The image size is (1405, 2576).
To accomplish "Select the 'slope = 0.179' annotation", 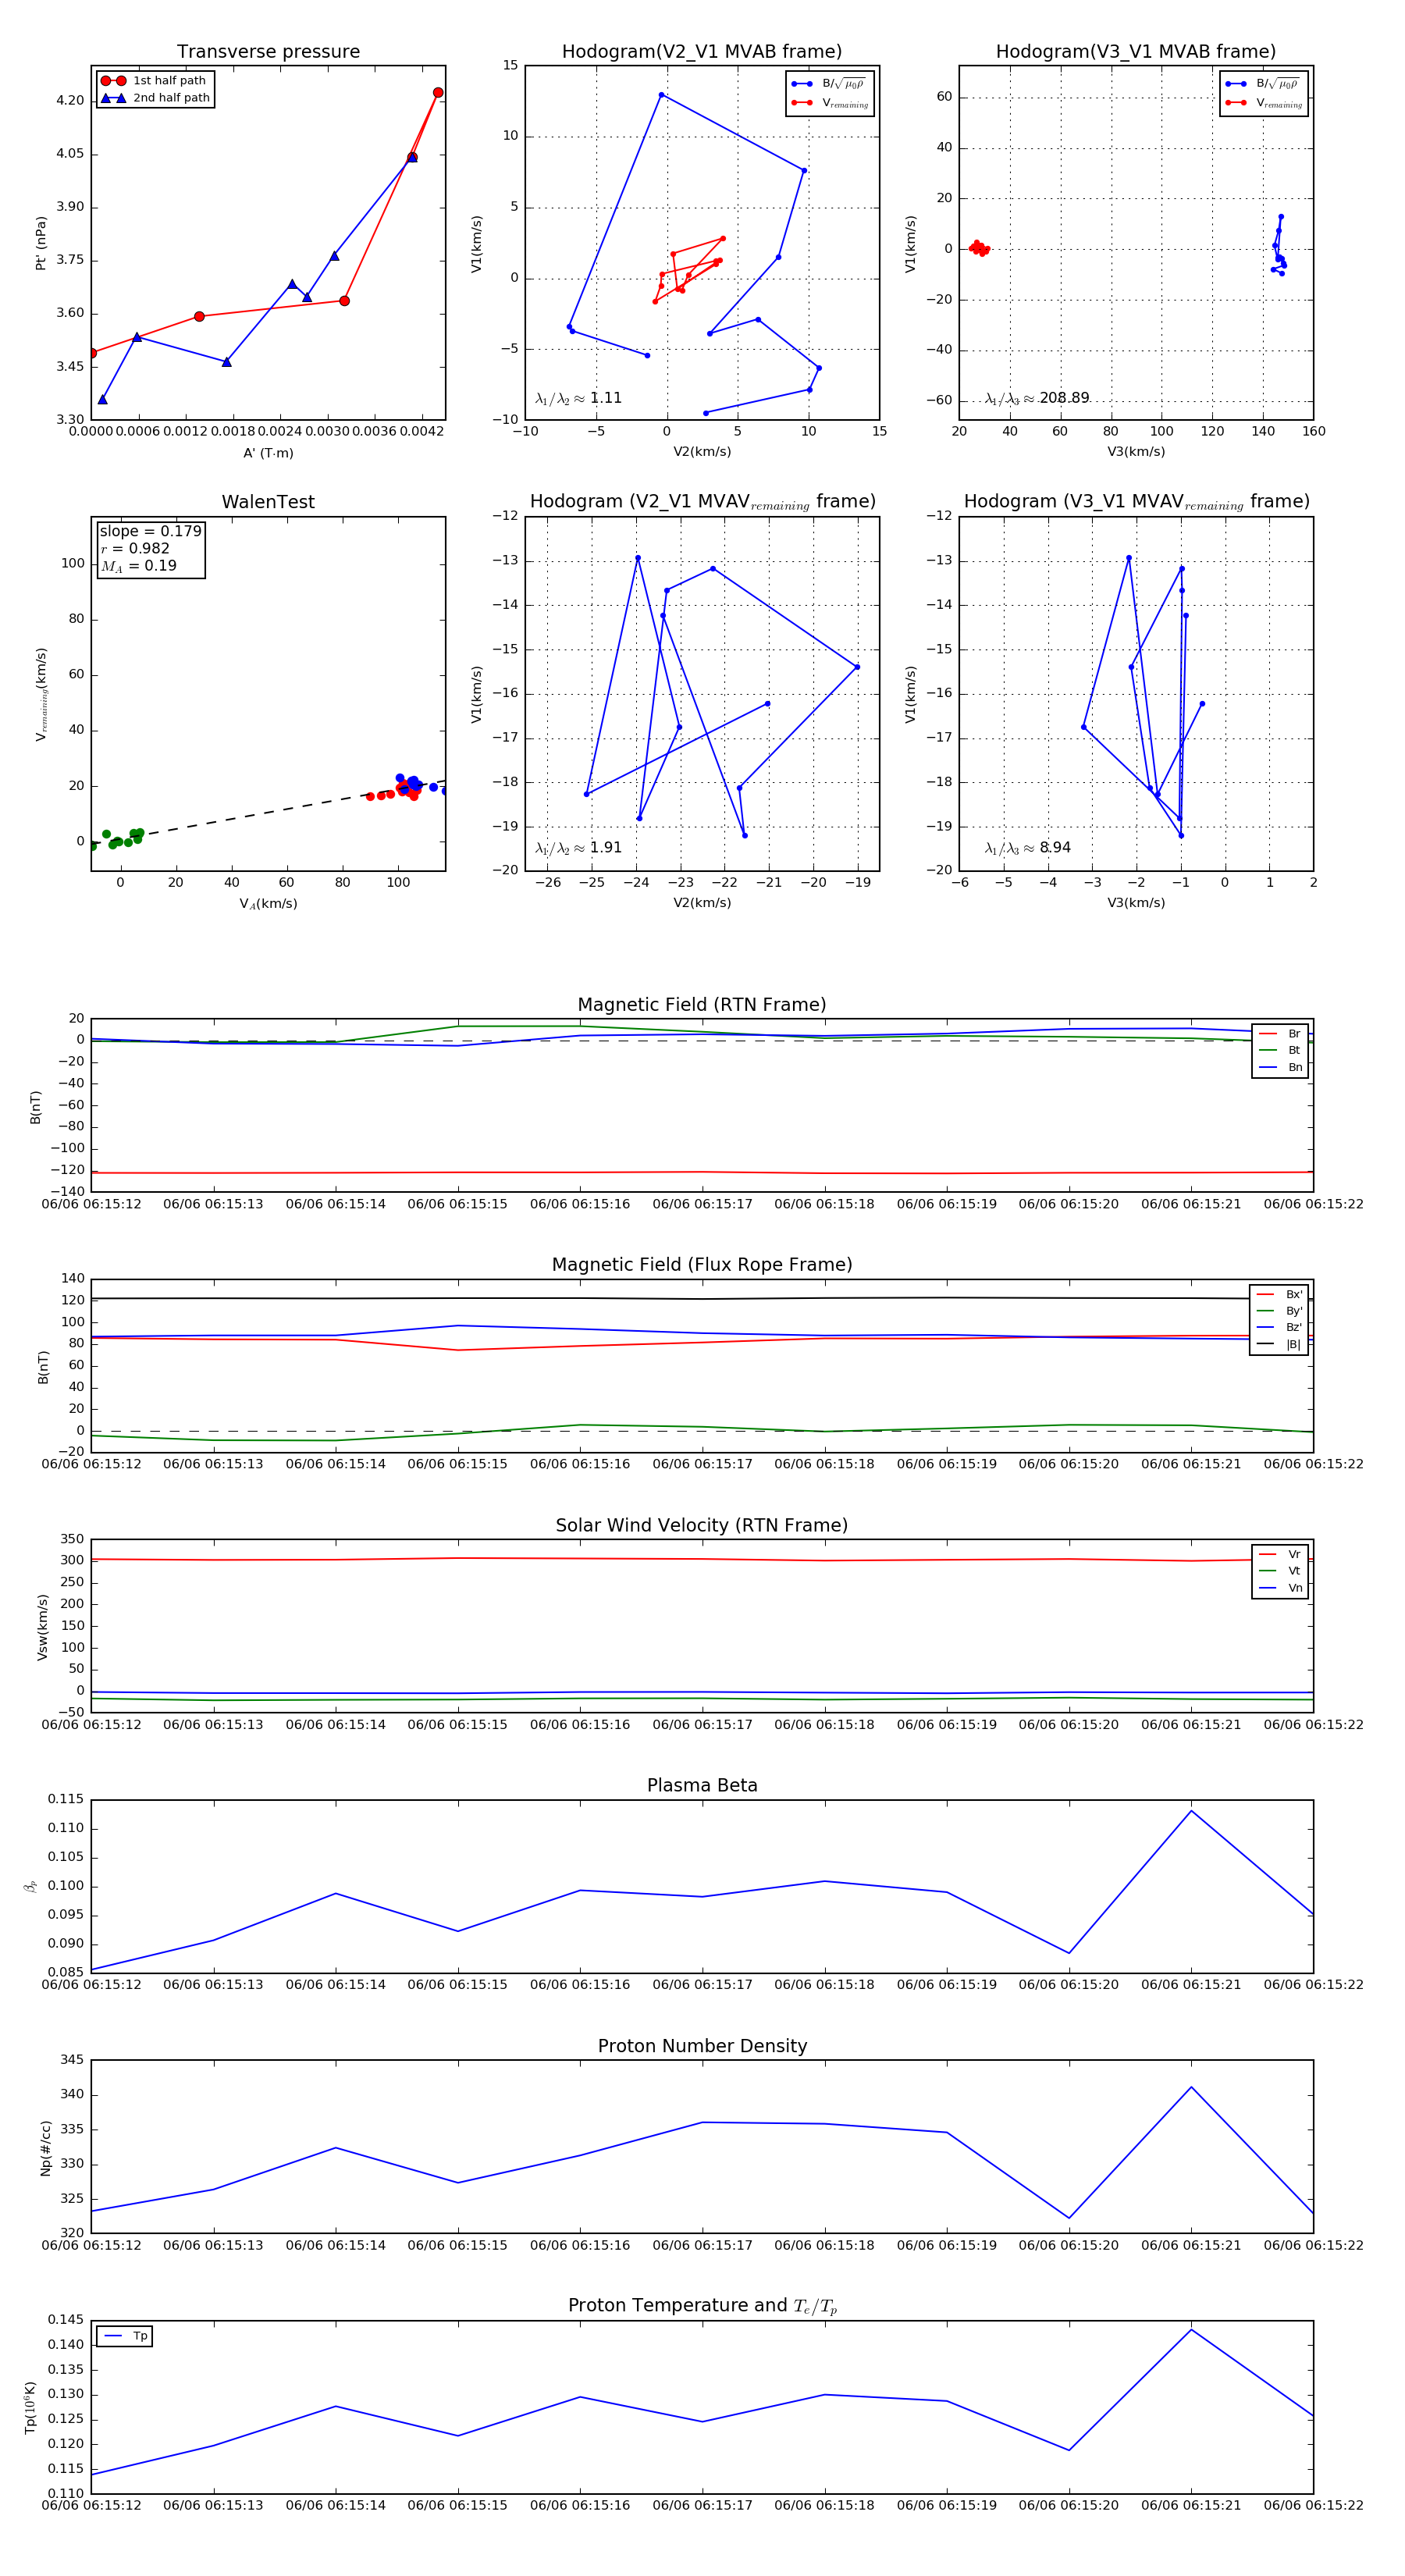I will click(x=150, y=531).
